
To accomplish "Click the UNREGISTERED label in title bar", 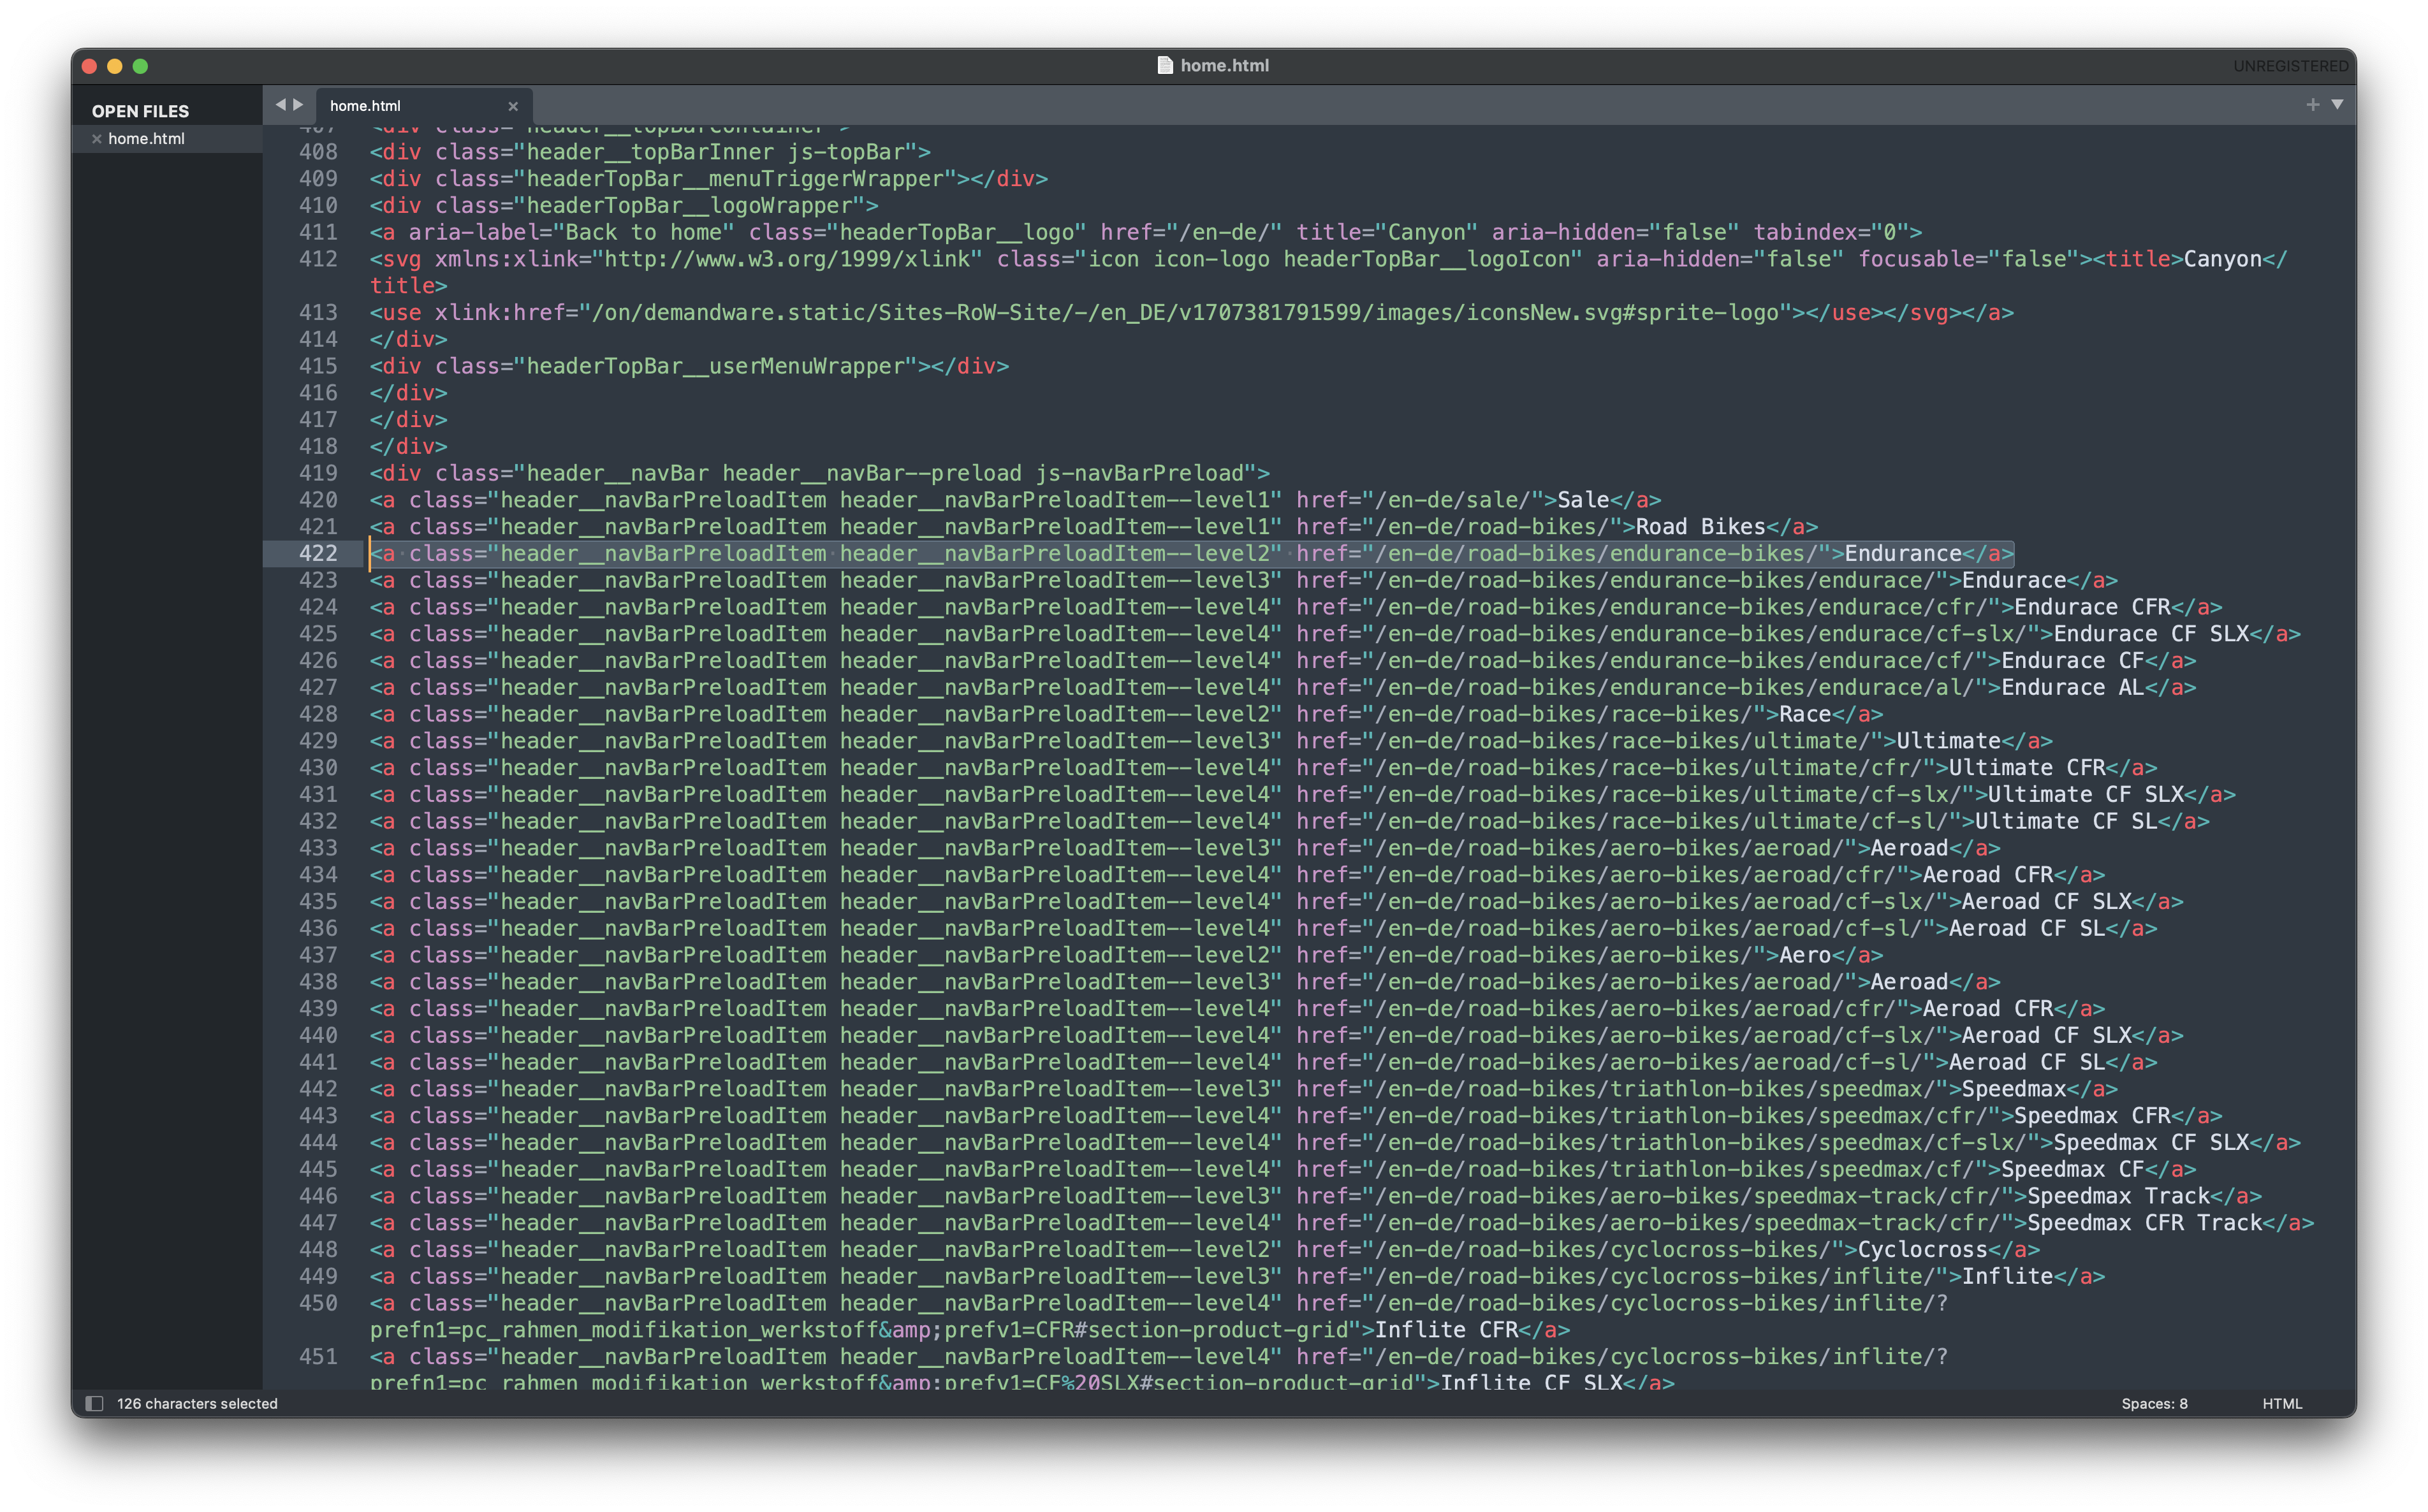I will [2290, 66].
